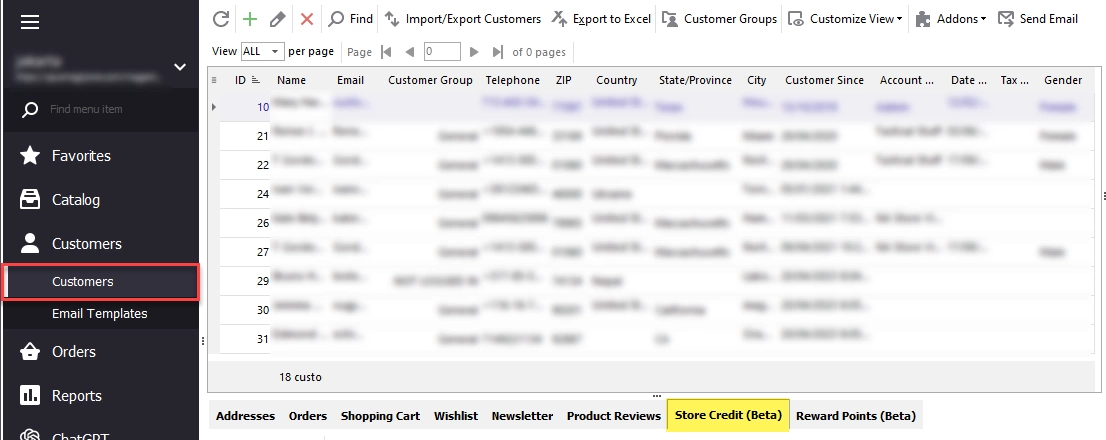This screenshot has width=1106, height=440.
Task: Switch to the Store Credit (Beta) tab
Action: (728, 415)
